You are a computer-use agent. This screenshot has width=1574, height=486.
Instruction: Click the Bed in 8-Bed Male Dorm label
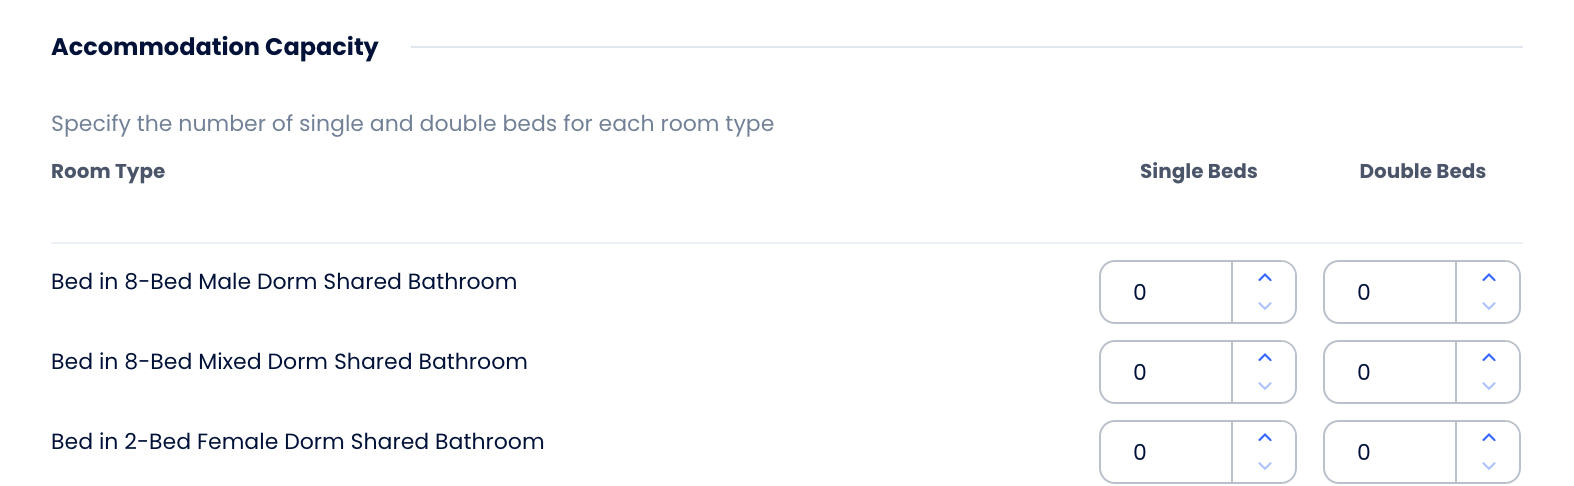(284, 282)
